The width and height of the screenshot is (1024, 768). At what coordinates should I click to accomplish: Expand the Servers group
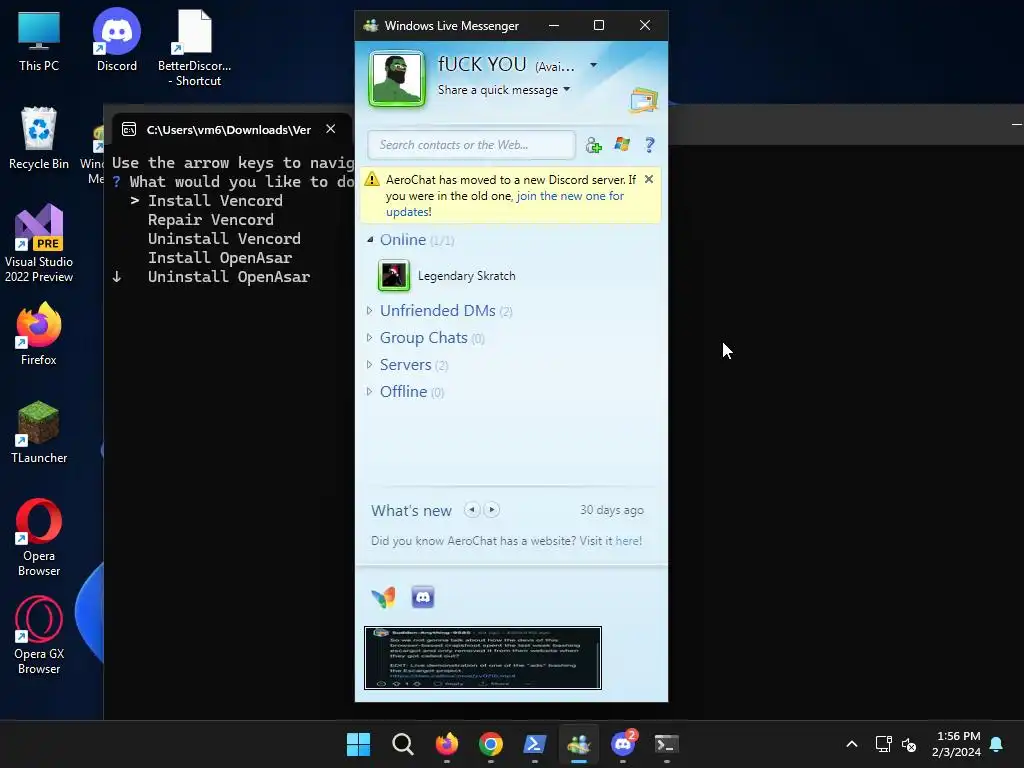(x=370, y=364)
